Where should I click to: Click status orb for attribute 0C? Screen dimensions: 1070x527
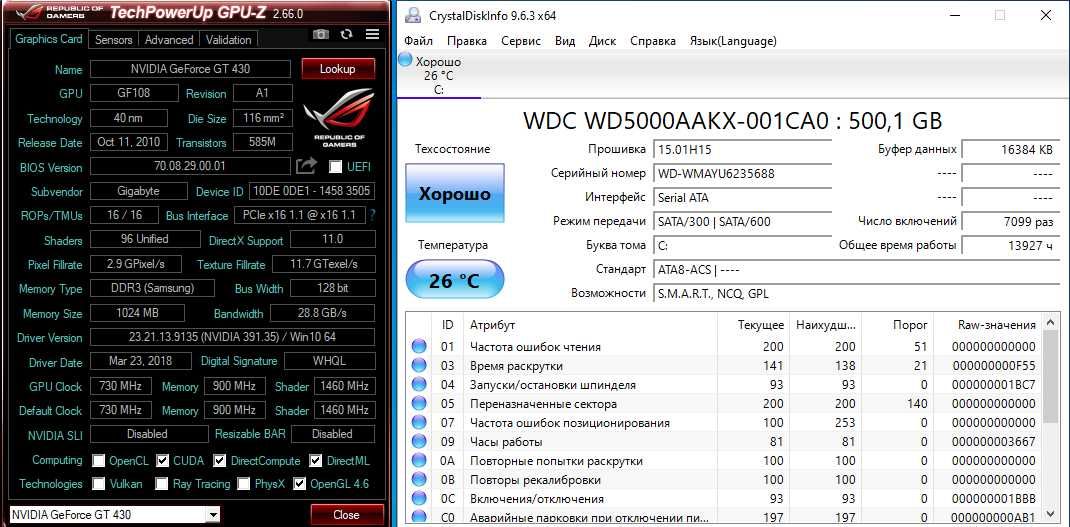419,499
